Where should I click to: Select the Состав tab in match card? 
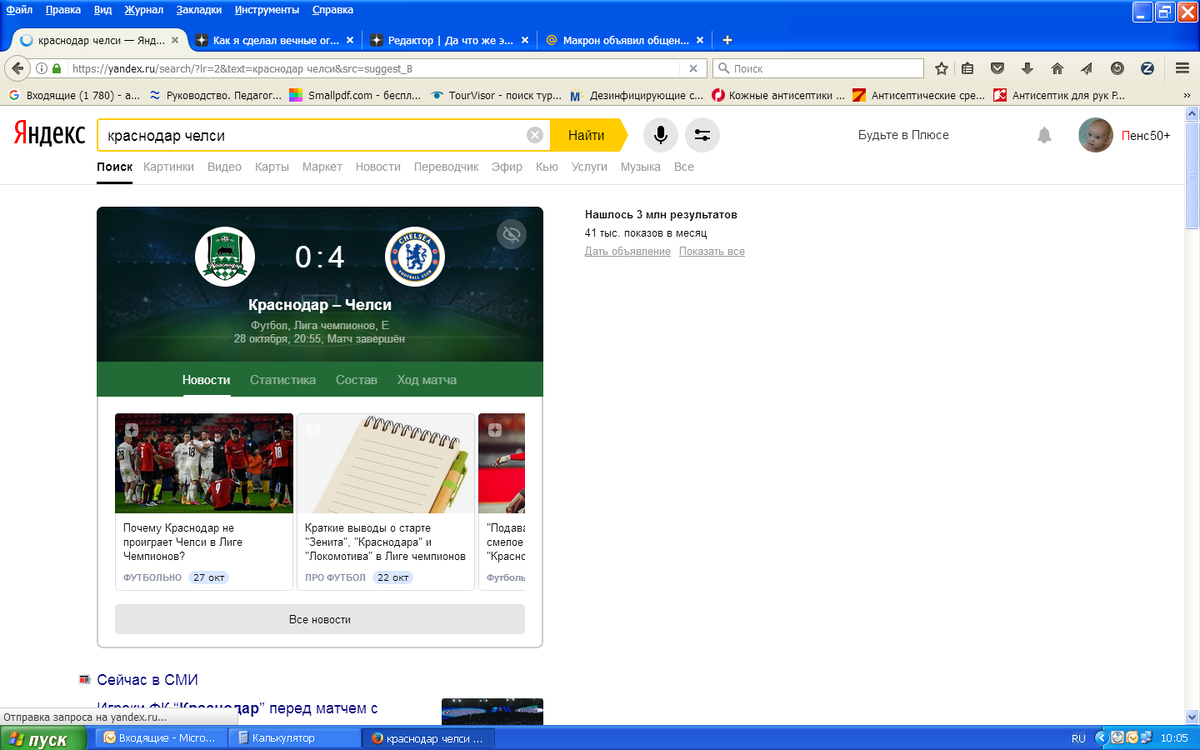(356, 380)
